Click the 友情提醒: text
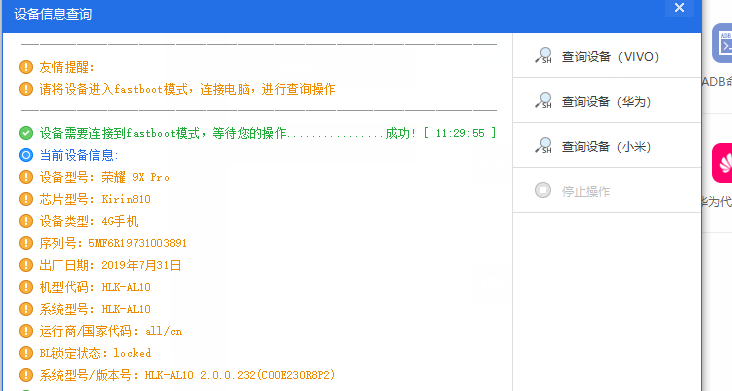This screenshot has height=391, width=732. [67, 67]
